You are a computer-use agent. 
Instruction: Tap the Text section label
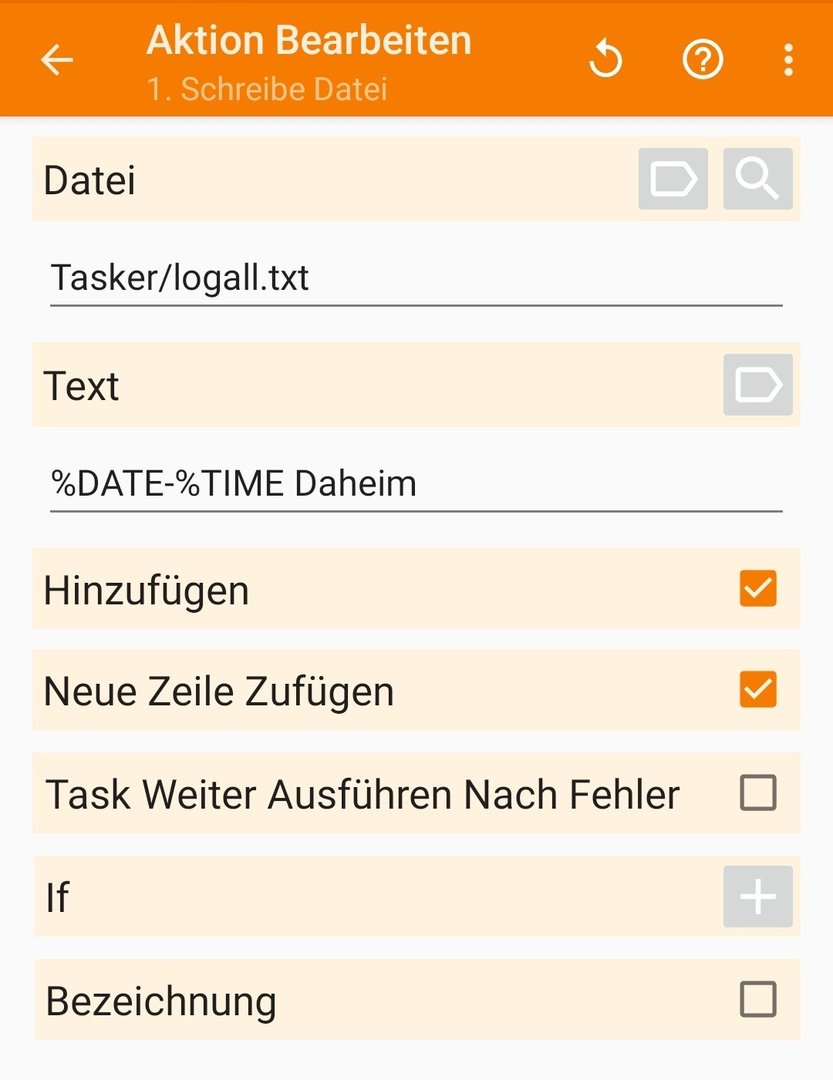(81, 386)
